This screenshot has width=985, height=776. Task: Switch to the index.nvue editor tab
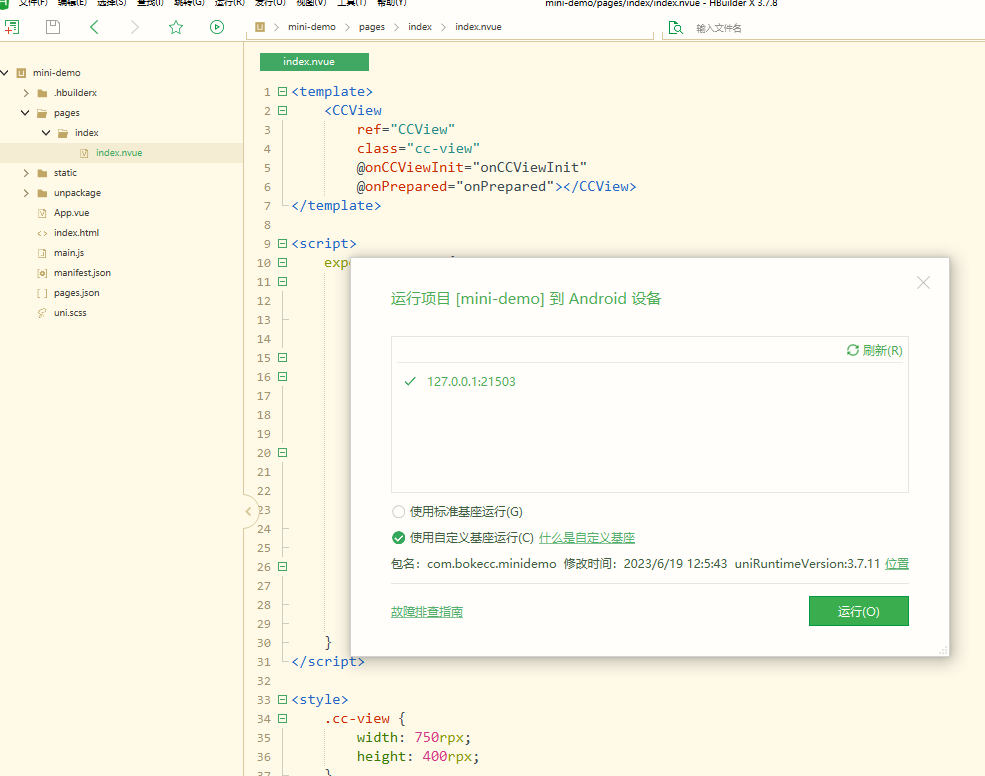coord(314,62)
